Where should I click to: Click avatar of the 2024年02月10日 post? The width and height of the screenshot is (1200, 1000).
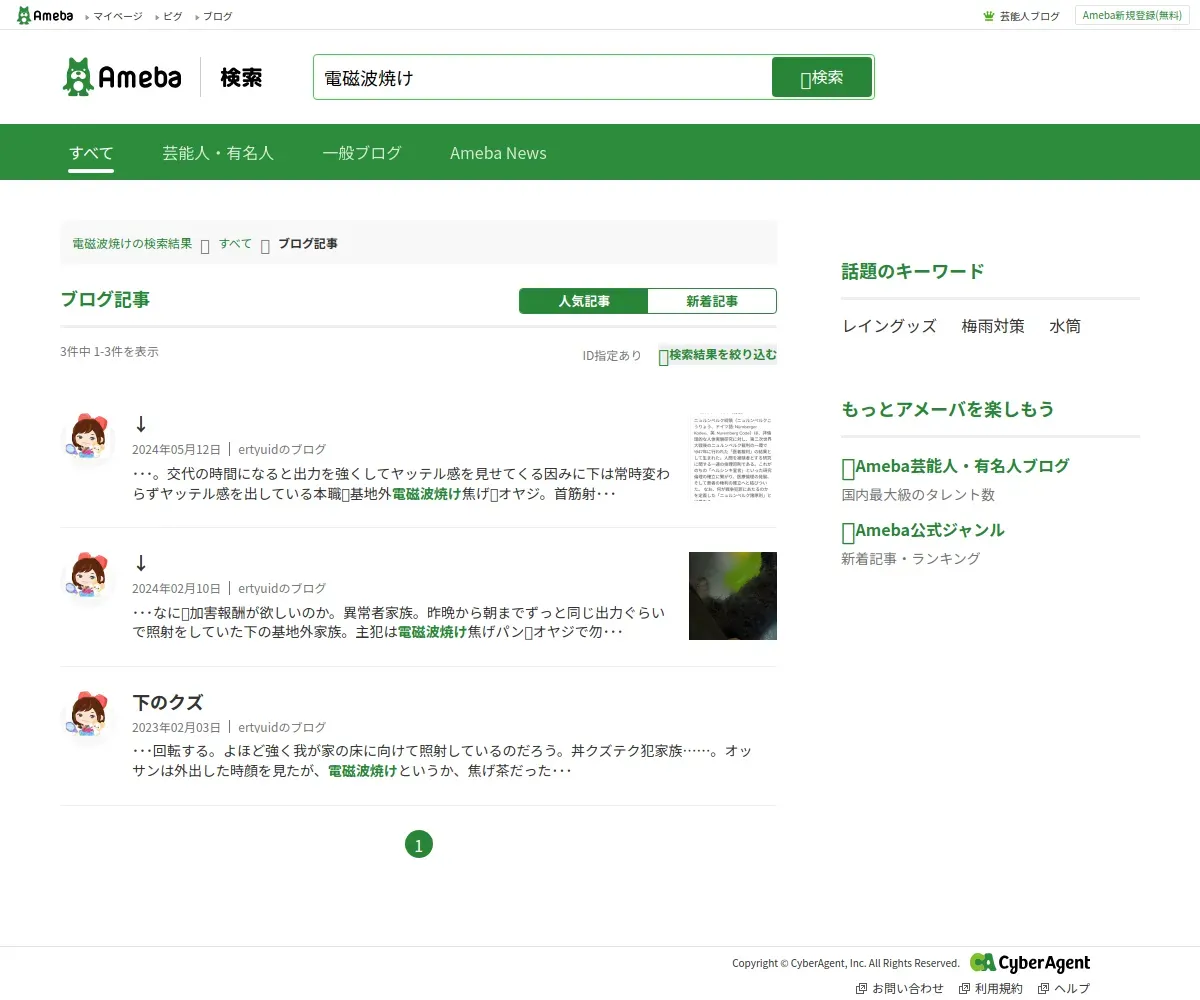click(88, 576)
